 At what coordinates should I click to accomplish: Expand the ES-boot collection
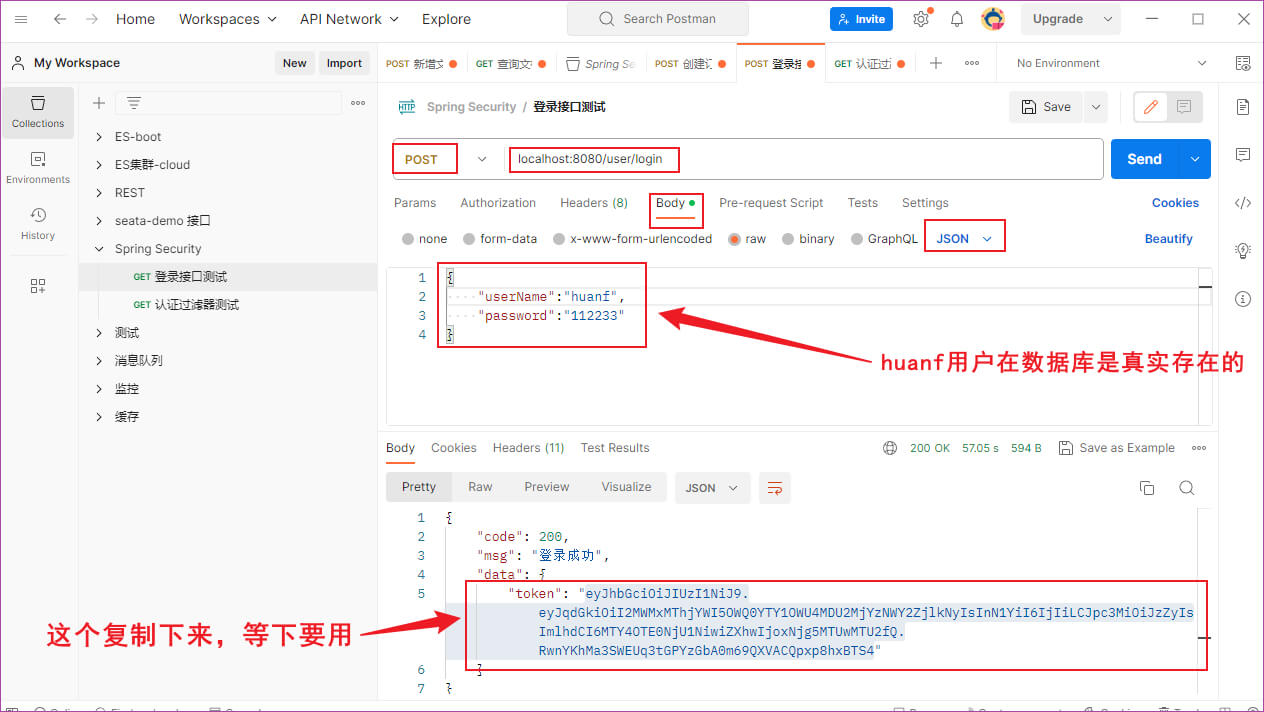98,137
